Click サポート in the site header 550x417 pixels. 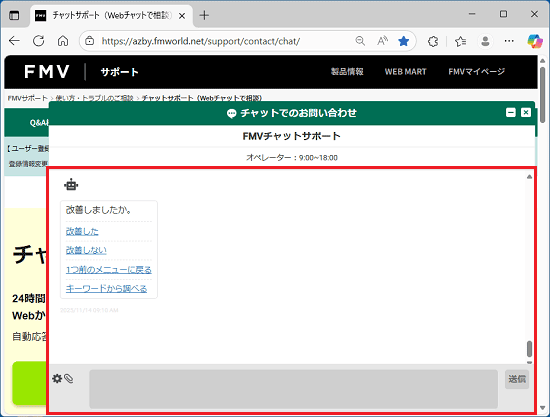point(120,72)
